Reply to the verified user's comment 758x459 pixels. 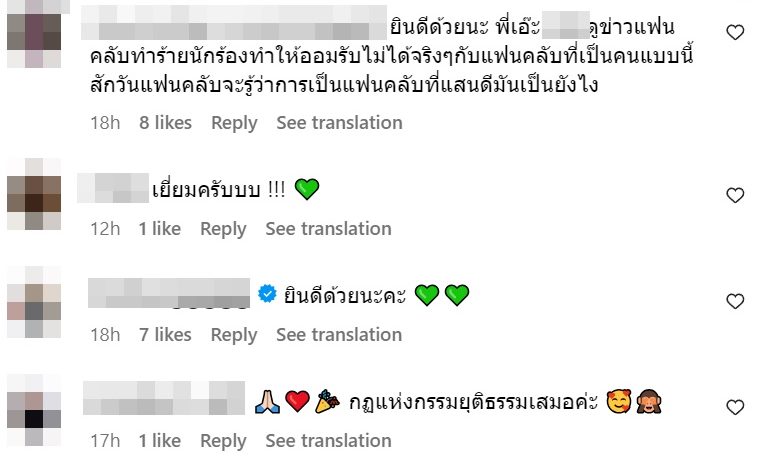(234, 335)
